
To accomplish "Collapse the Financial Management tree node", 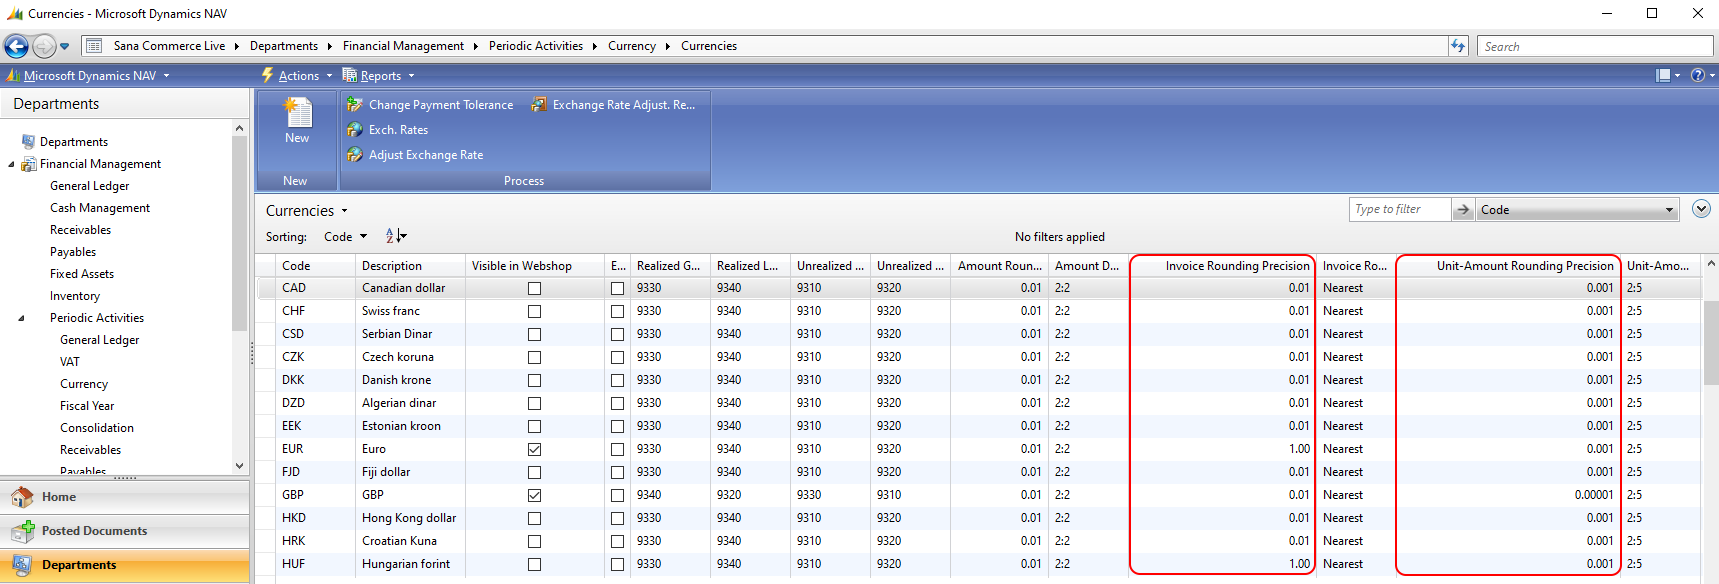I will [11, 164].
